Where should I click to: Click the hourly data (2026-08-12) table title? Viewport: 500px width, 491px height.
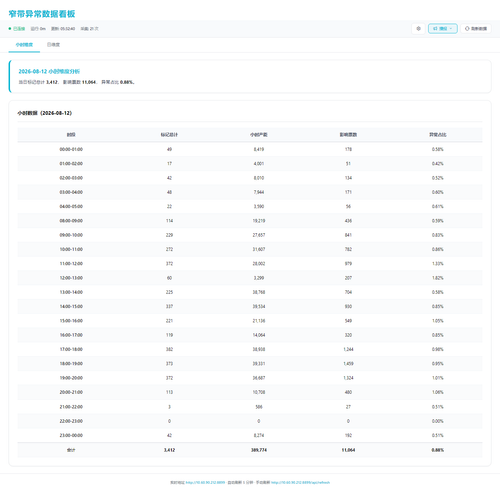point(45,113)
